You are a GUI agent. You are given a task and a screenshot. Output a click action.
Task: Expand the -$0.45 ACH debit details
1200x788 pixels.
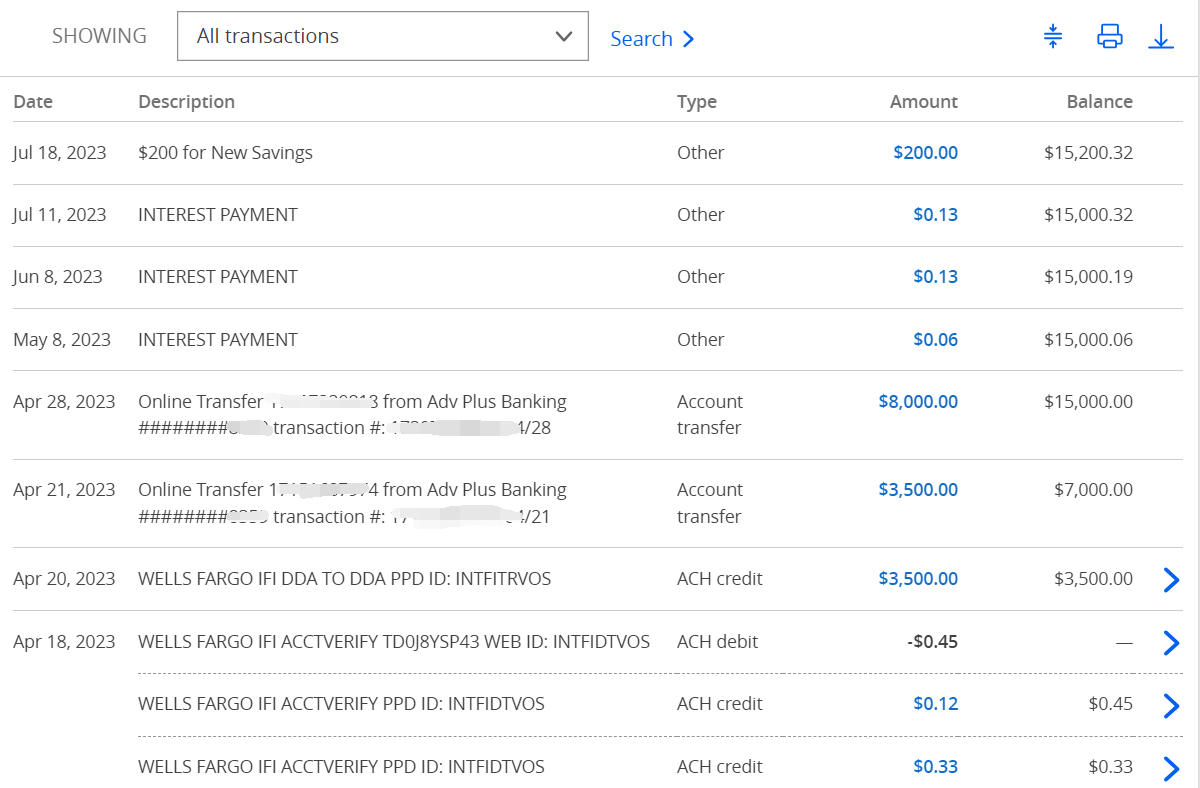tap(1171, 643)
